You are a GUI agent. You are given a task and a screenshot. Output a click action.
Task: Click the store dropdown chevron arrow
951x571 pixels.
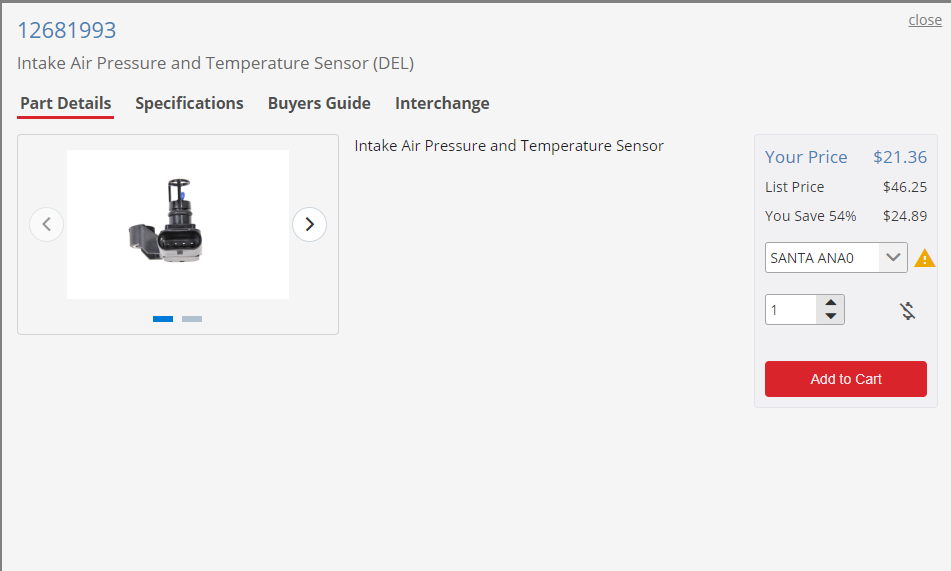pyautogui.click(x=893, y=257)
